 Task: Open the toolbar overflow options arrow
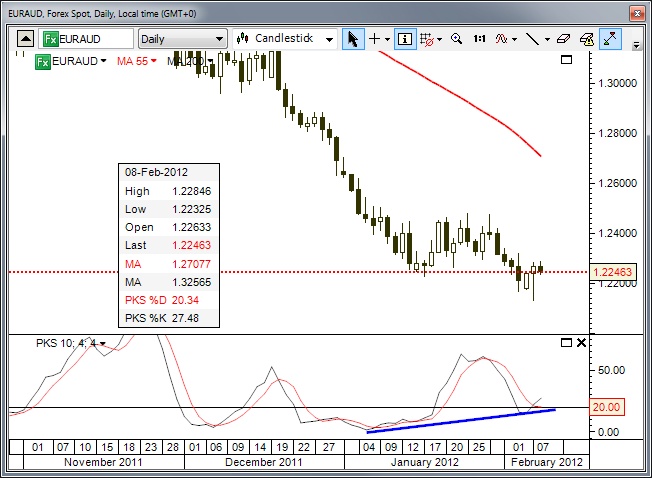(x=636, y=45)
